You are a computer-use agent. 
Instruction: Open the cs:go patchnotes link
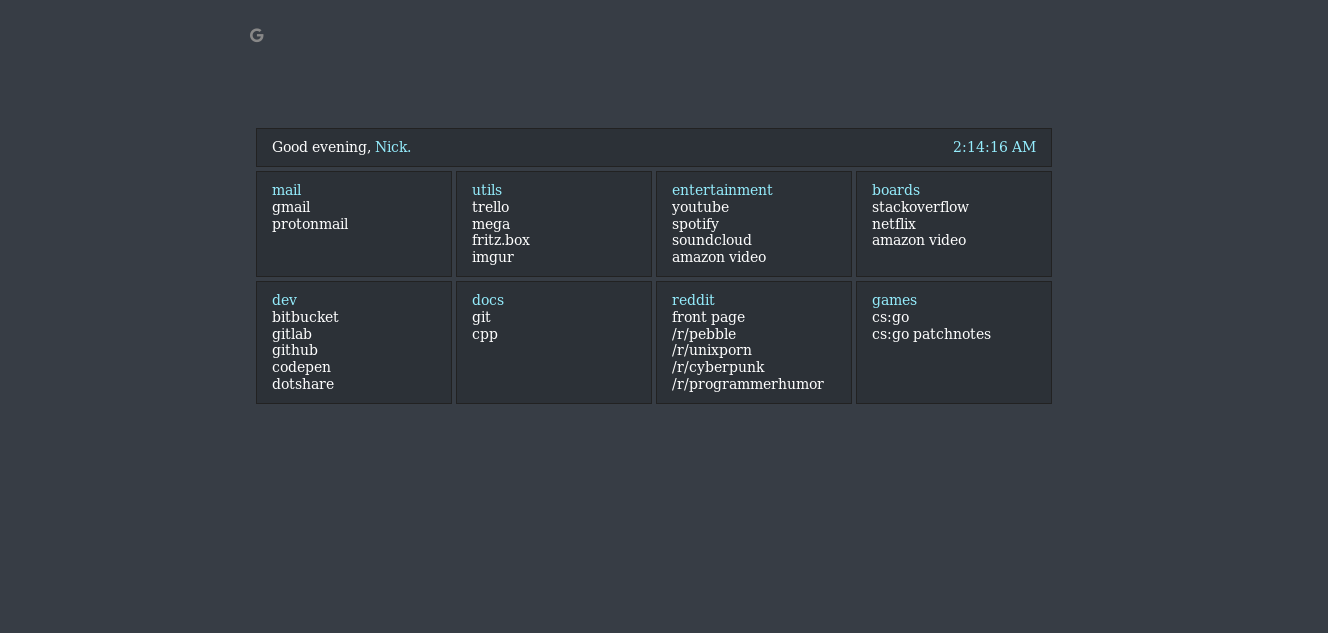[931, 334]
